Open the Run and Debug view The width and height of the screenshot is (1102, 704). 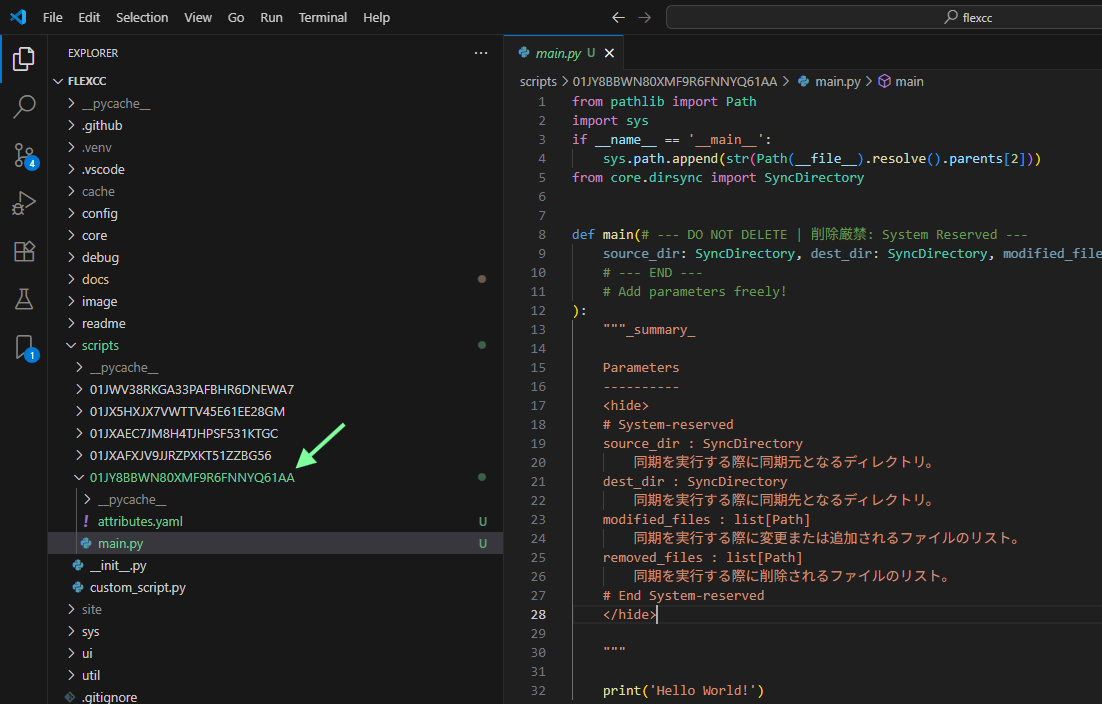pos(24,203)
